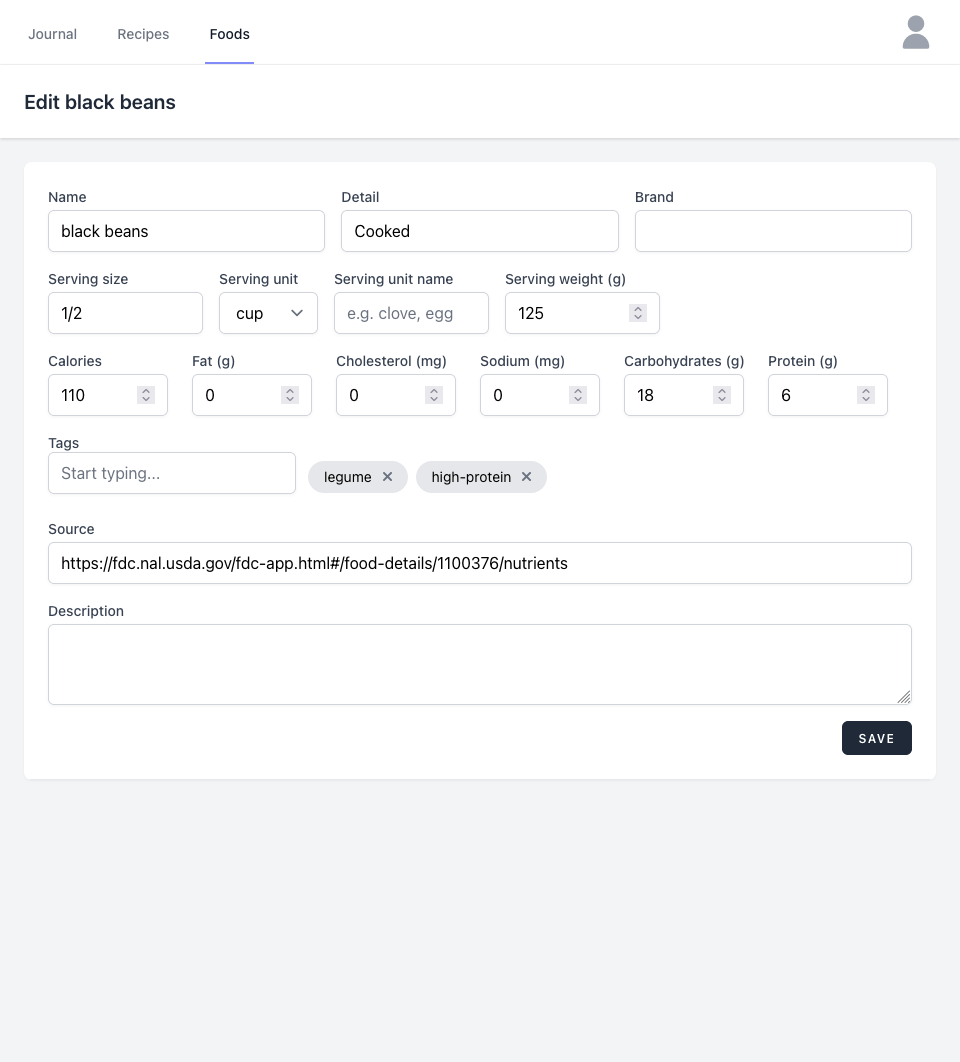This screenshot has width=960, height=1062.
Task: Click the Serving weight stepper arrows
Action: pos(638,313)
